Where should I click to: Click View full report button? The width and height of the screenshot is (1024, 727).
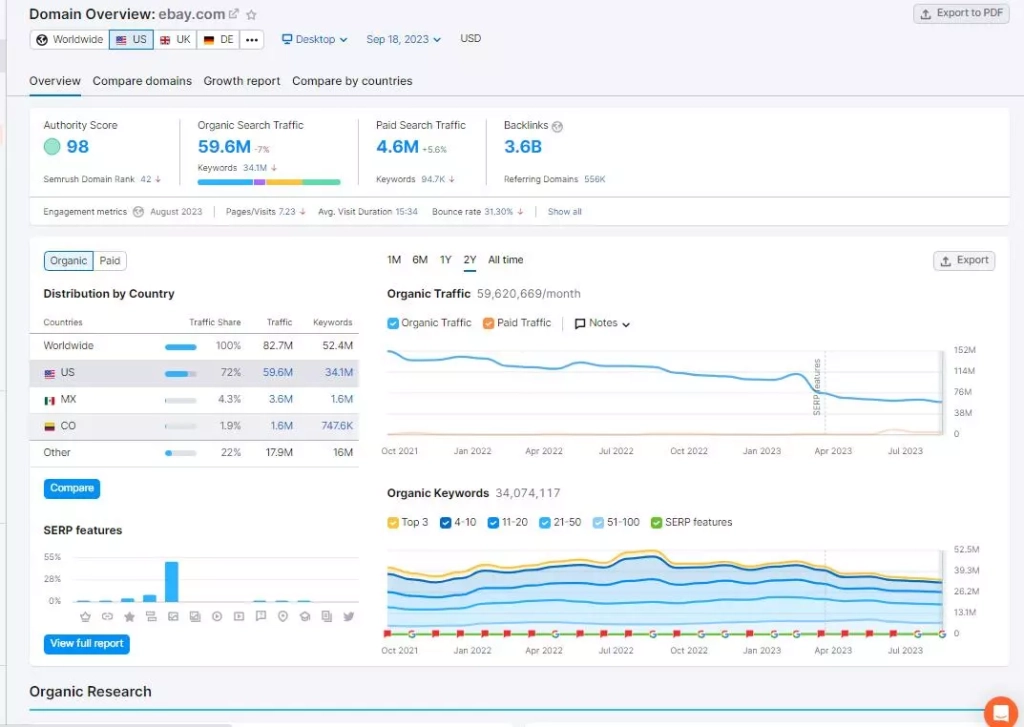click(x=87, y=644)
